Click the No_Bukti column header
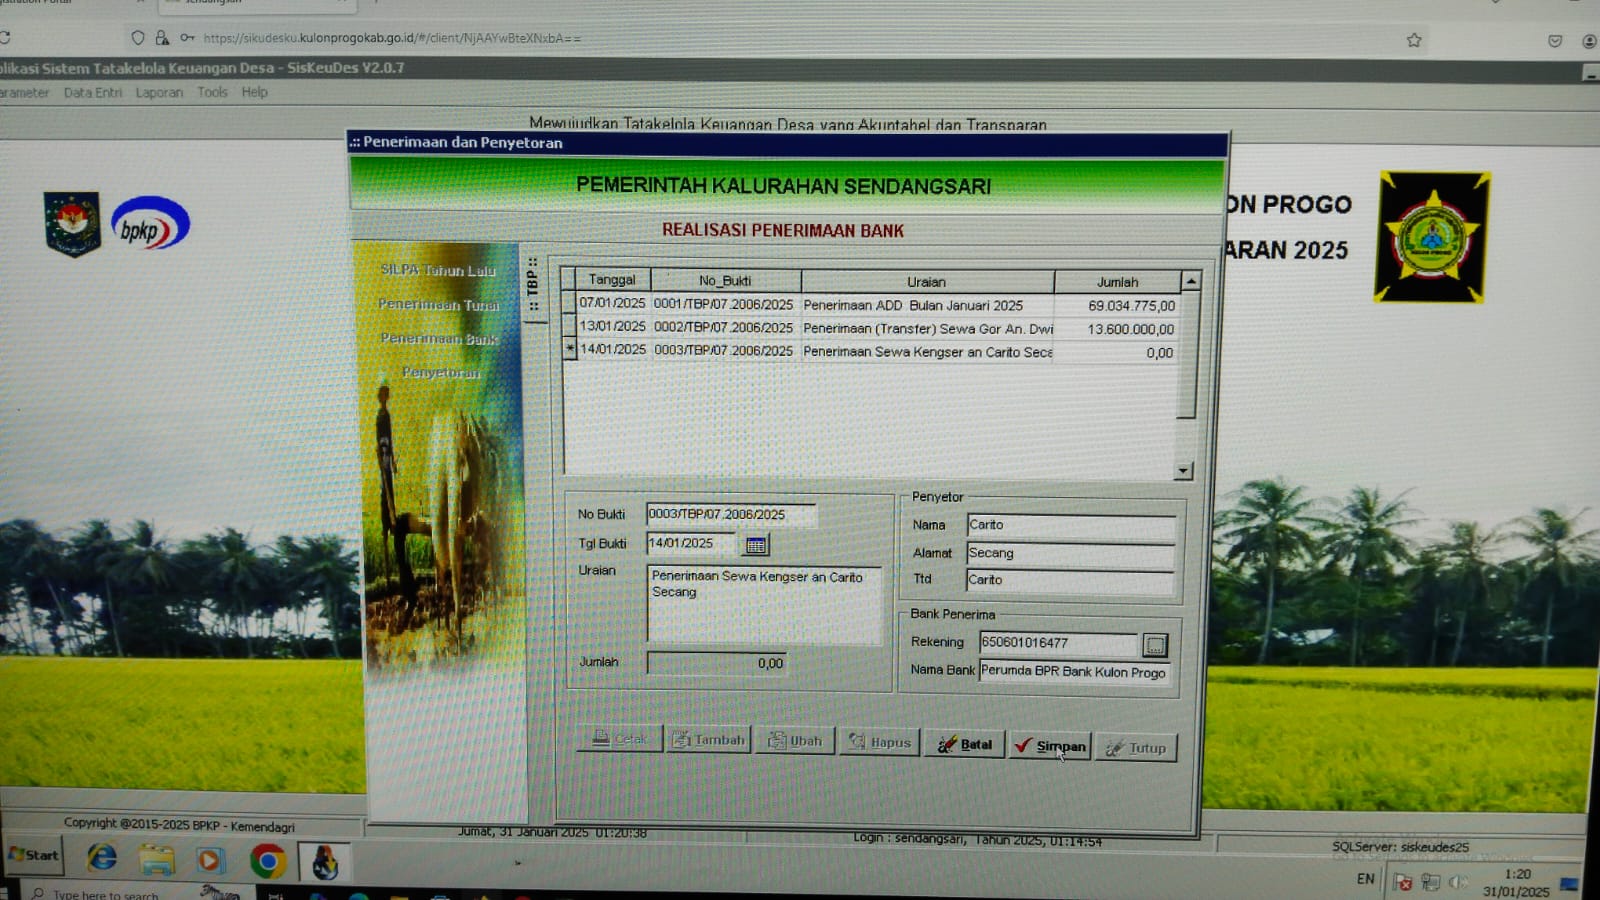Viewport: 1600px width, 900px height. 725,281
